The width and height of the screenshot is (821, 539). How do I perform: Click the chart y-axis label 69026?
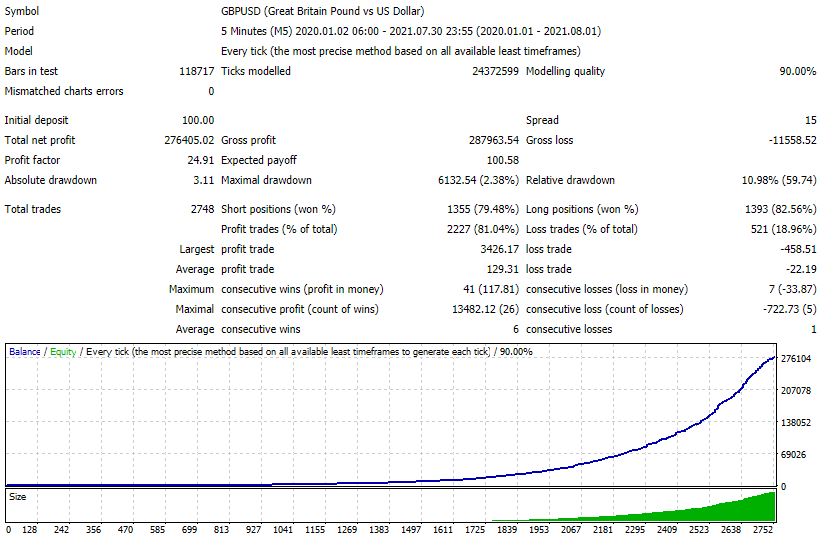pyautogui.click(x=793, y=455)
